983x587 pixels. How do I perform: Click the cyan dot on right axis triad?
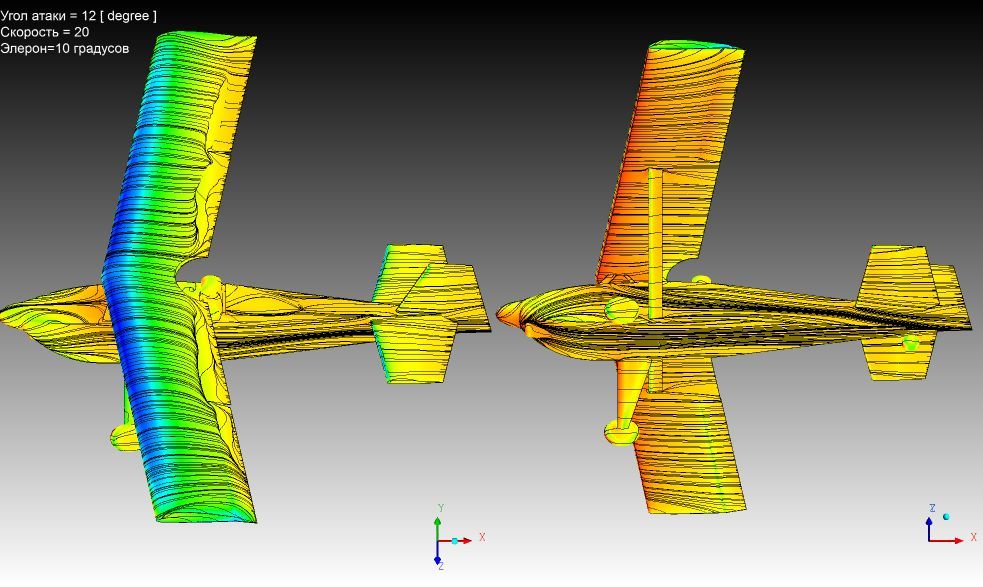[946, 517]
